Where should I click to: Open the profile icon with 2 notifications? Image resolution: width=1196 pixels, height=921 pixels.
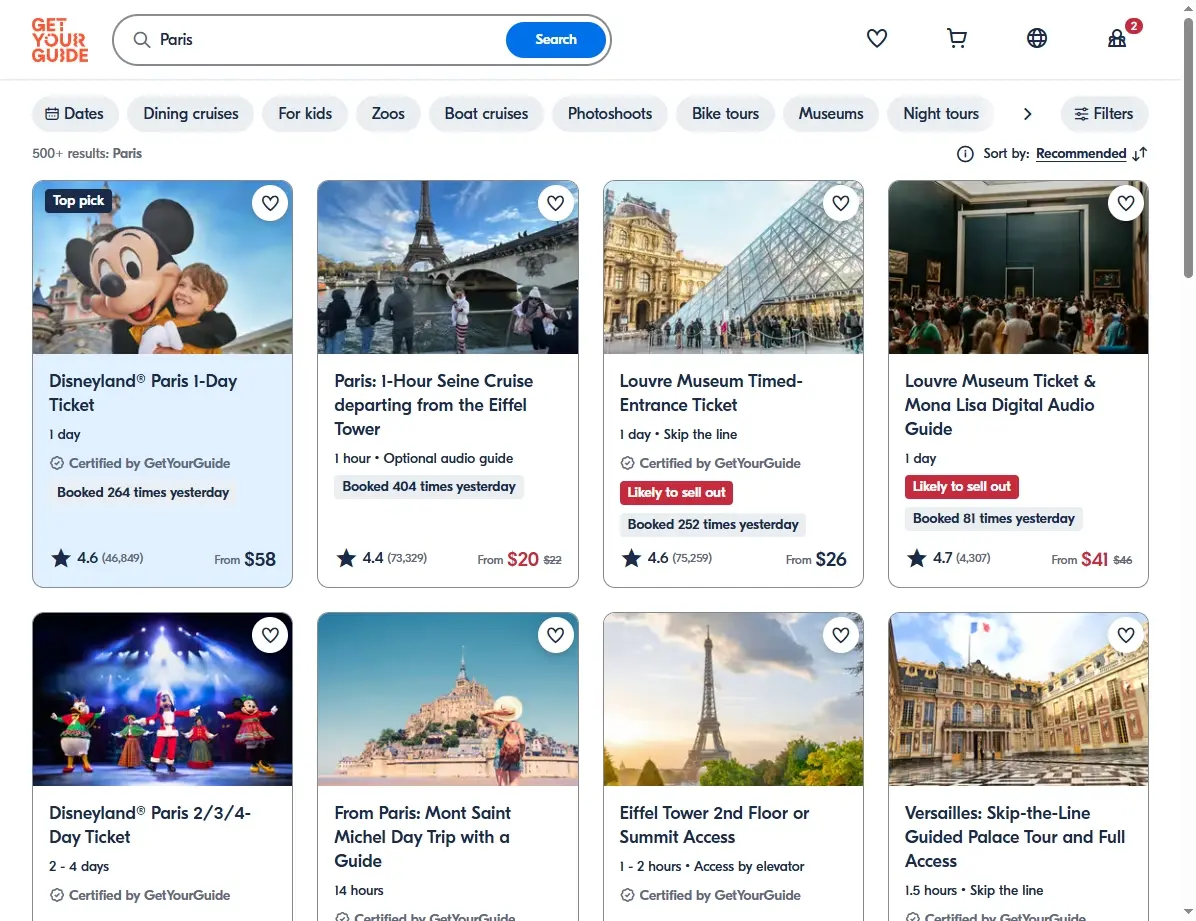click(x=1117, y=38)
